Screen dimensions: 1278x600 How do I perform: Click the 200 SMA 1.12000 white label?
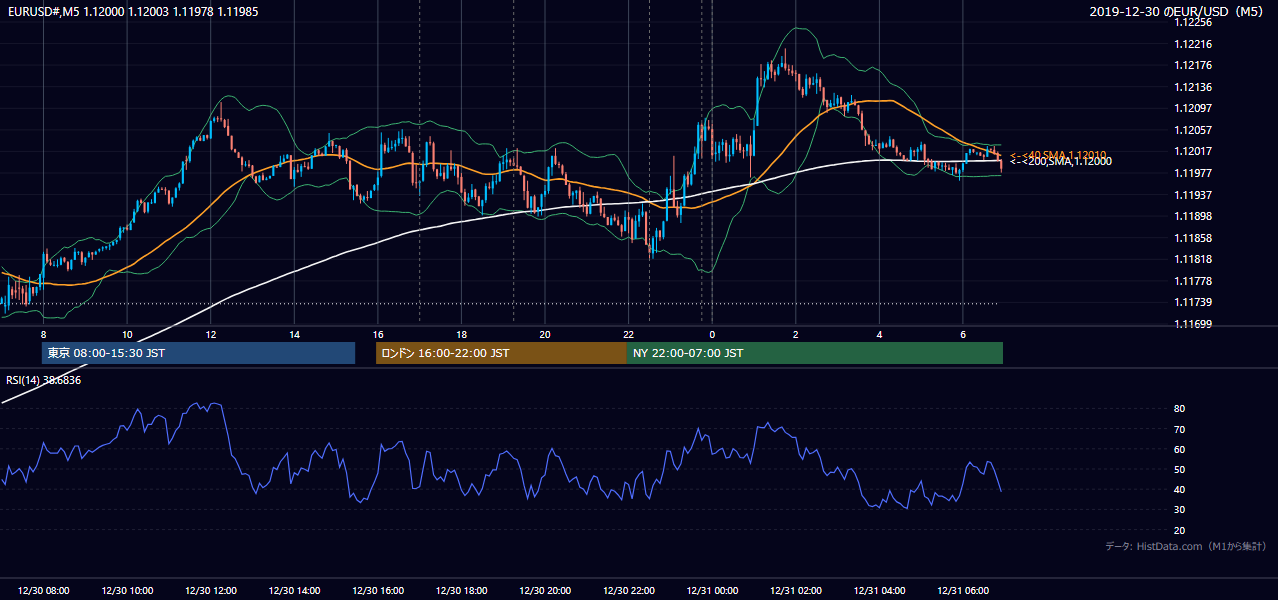click(1060, 161)
